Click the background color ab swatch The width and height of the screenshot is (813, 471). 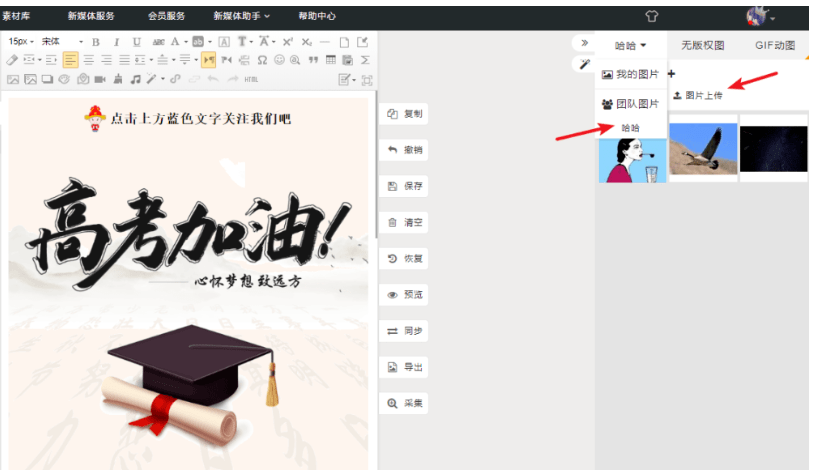tap(198, 42)
